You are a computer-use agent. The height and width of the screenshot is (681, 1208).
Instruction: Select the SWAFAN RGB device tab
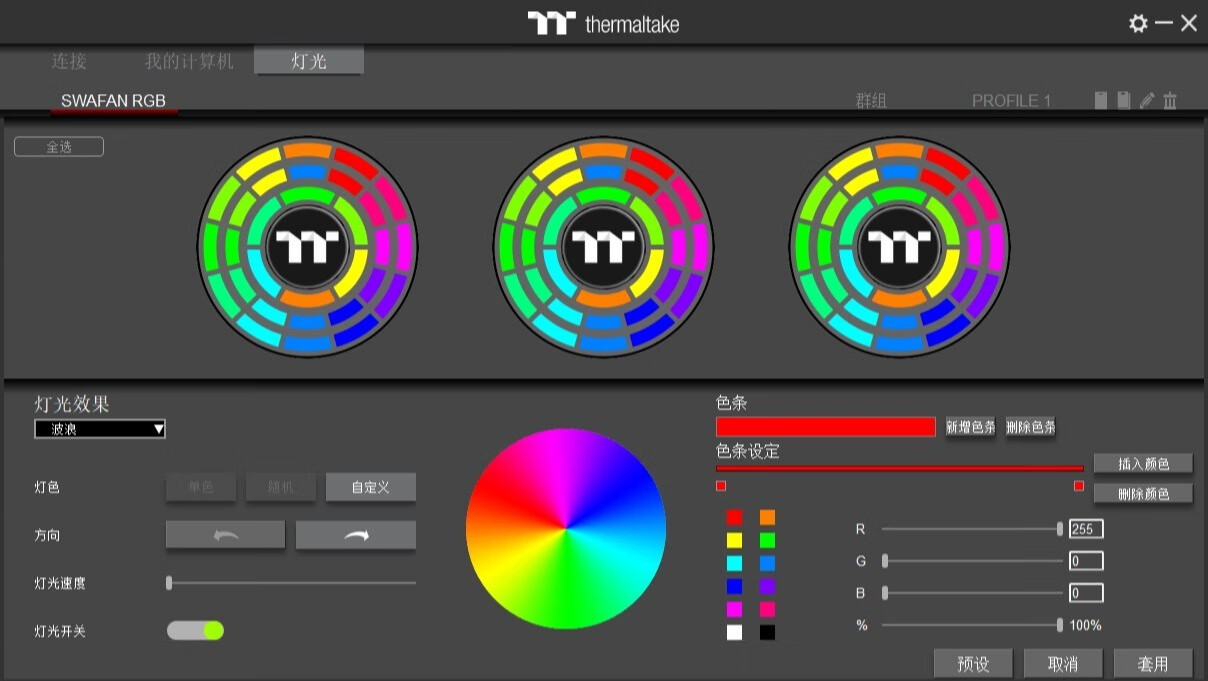click(113, 101)
